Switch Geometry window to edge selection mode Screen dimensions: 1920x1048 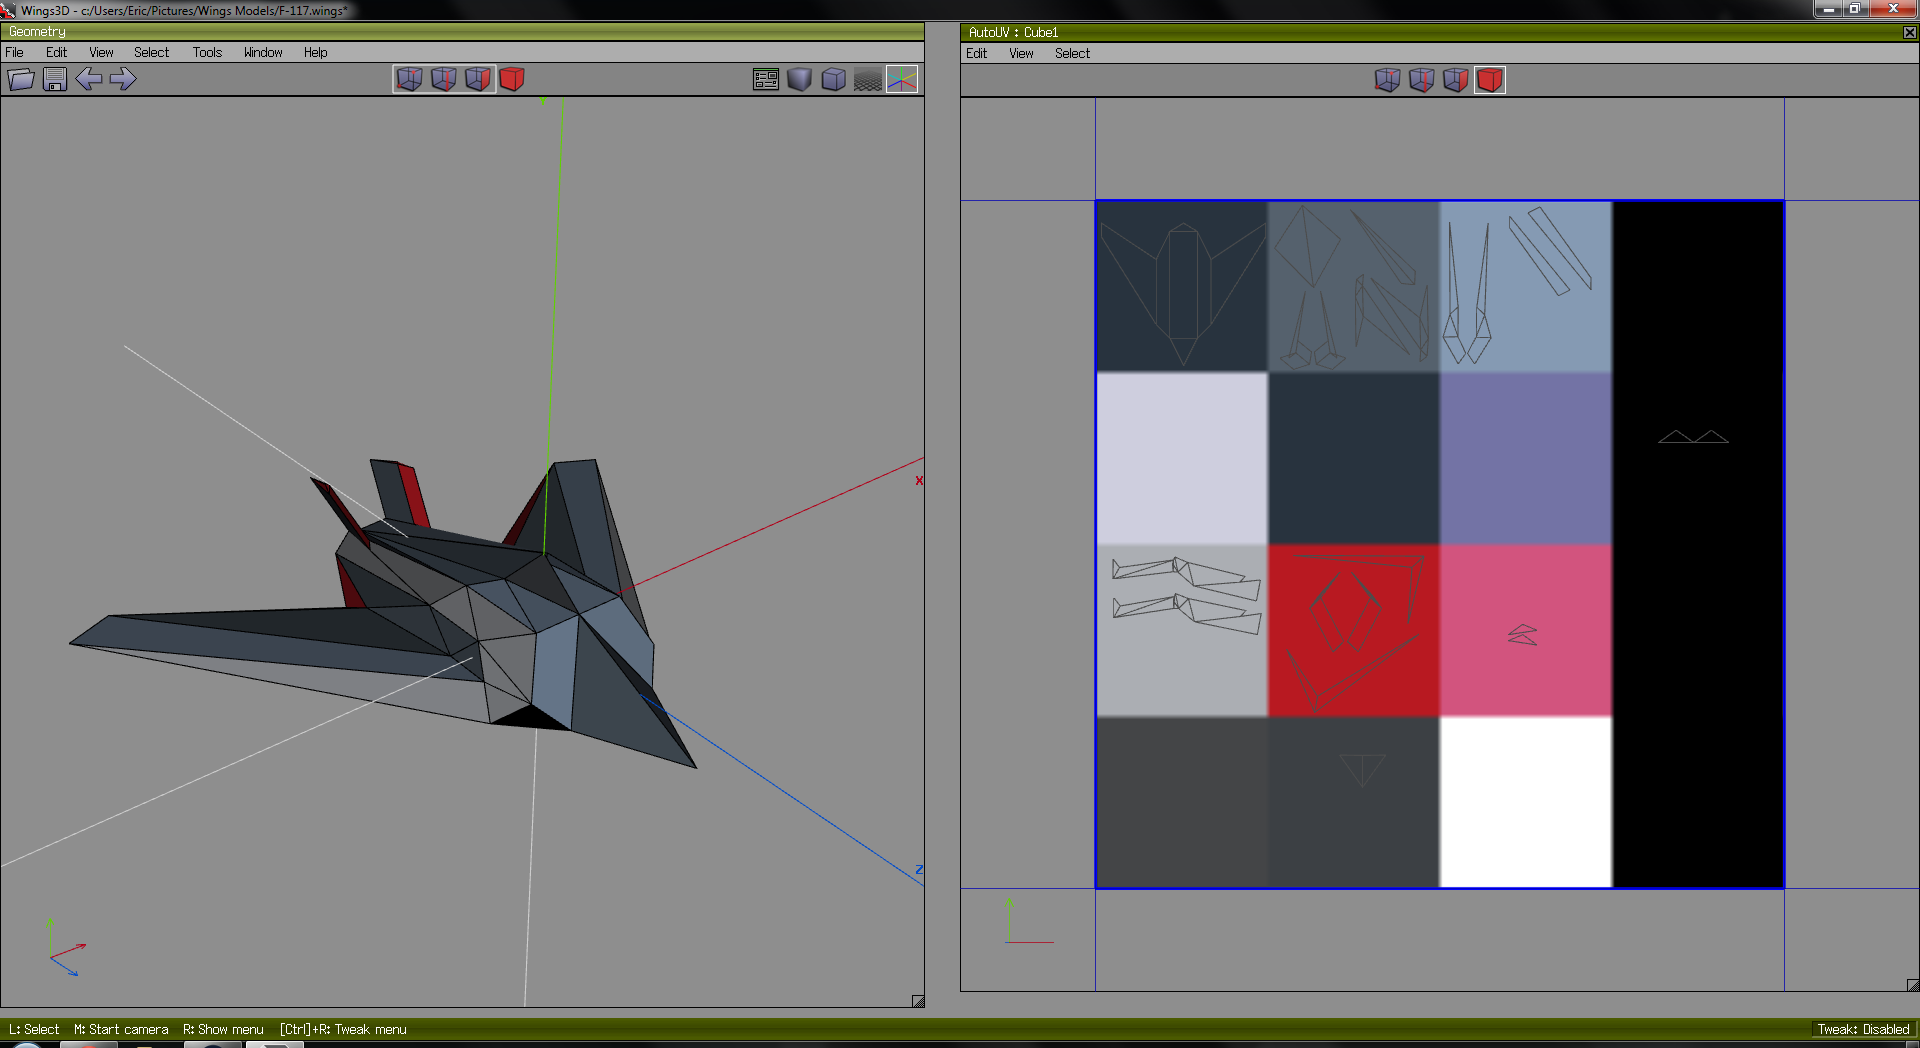(444, 79)
